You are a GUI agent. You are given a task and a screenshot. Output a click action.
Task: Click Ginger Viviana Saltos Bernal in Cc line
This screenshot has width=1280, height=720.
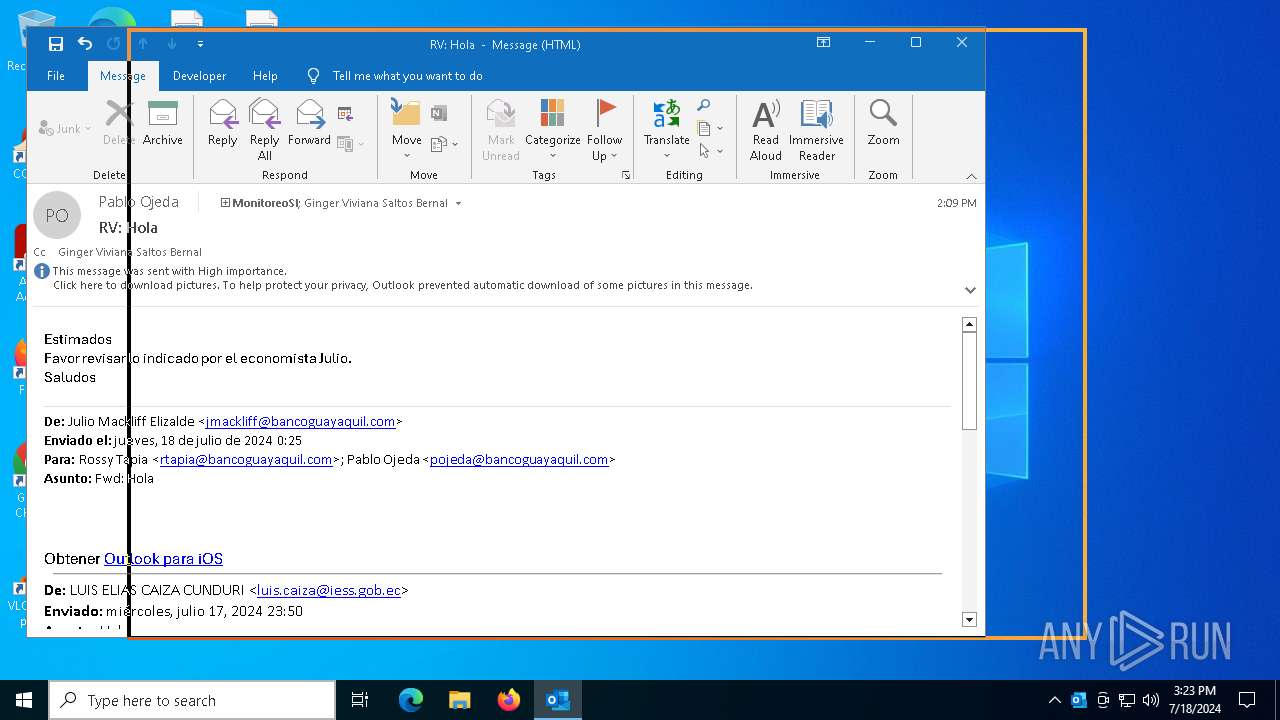130,252
